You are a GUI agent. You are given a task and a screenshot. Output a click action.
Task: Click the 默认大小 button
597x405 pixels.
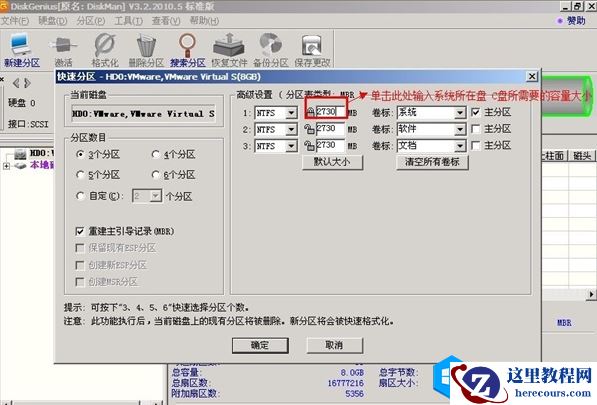(x=332, y=162)
